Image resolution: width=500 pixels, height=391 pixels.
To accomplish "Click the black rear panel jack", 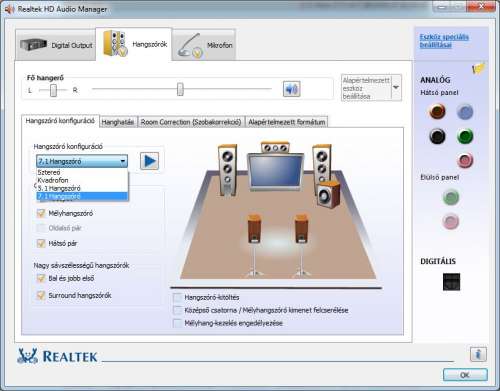I will 437,136.
